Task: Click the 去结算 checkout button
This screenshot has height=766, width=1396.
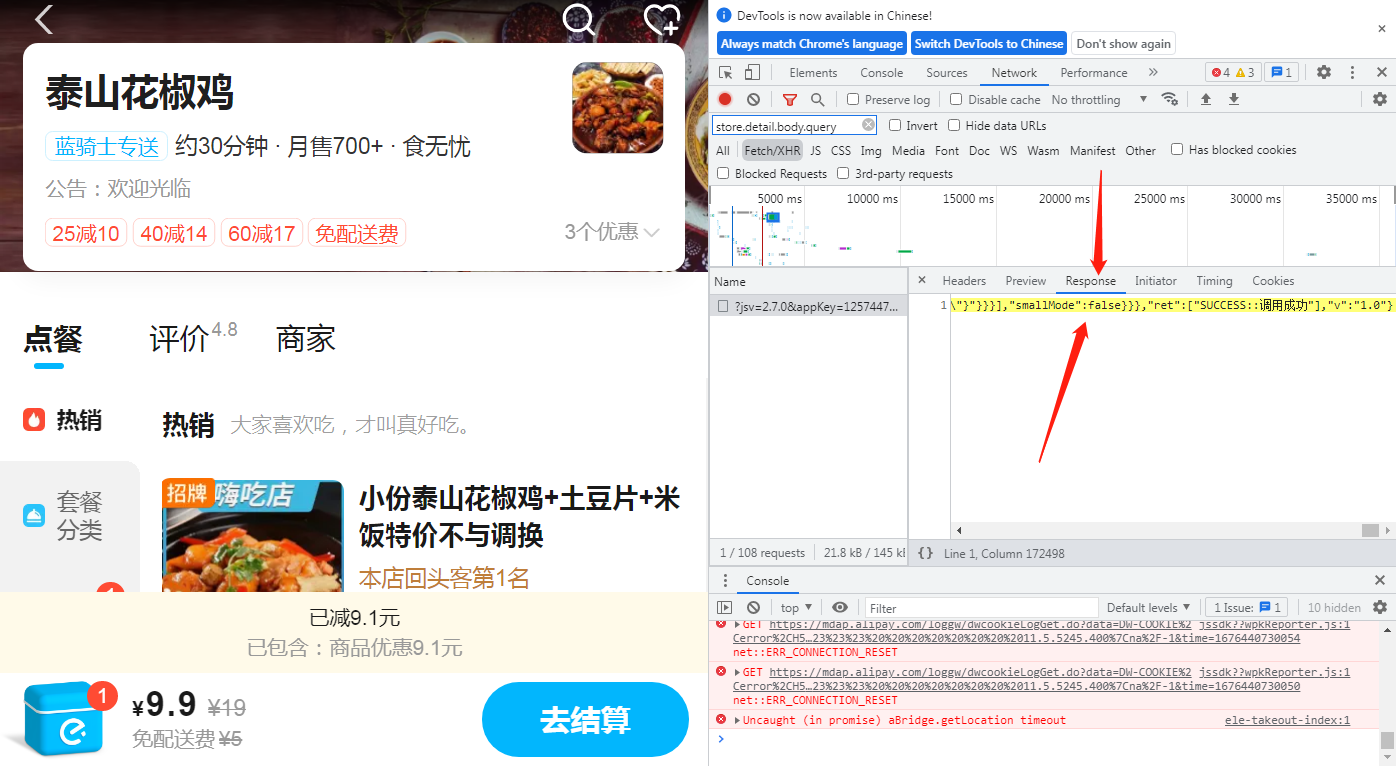Action: (585, 720)
